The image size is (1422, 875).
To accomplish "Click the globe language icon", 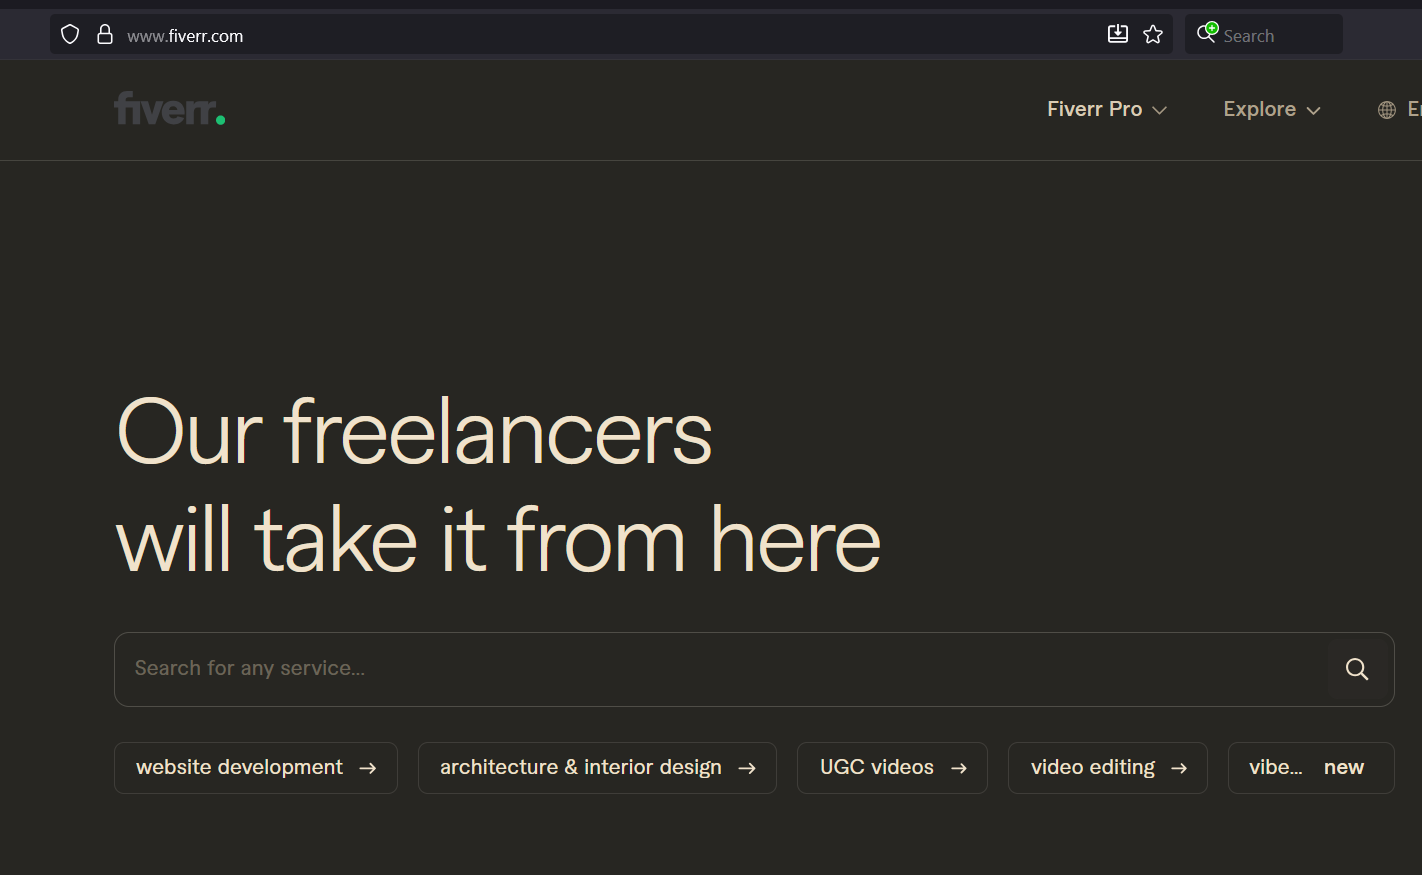I will click(1387, 110).
